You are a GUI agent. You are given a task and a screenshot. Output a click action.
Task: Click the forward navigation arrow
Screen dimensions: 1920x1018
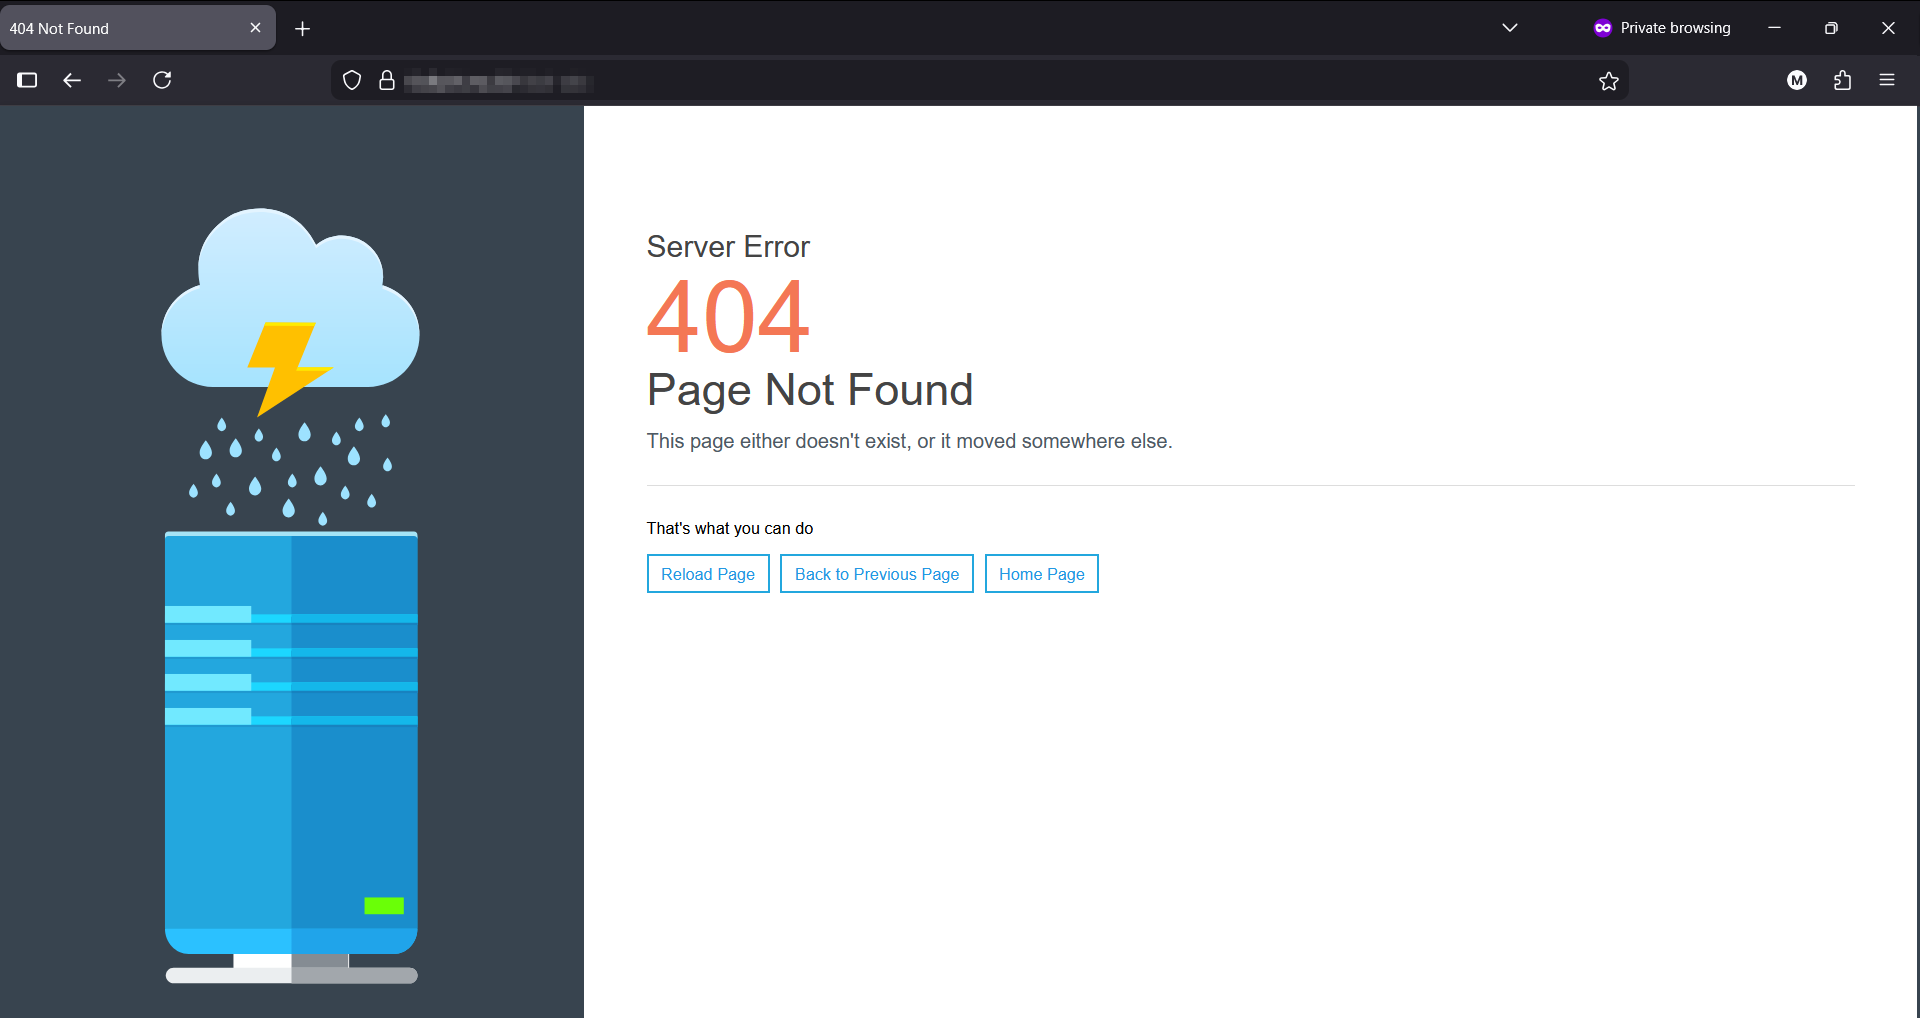coord(117,80)
